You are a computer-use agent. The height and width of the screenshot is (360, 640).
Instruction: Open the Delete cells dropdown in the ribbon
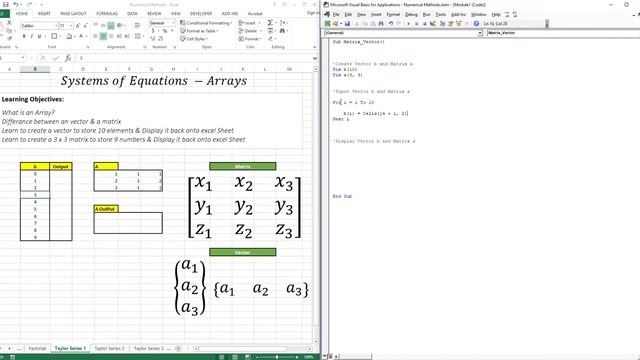pyautogui.click(x=249, y=31)
